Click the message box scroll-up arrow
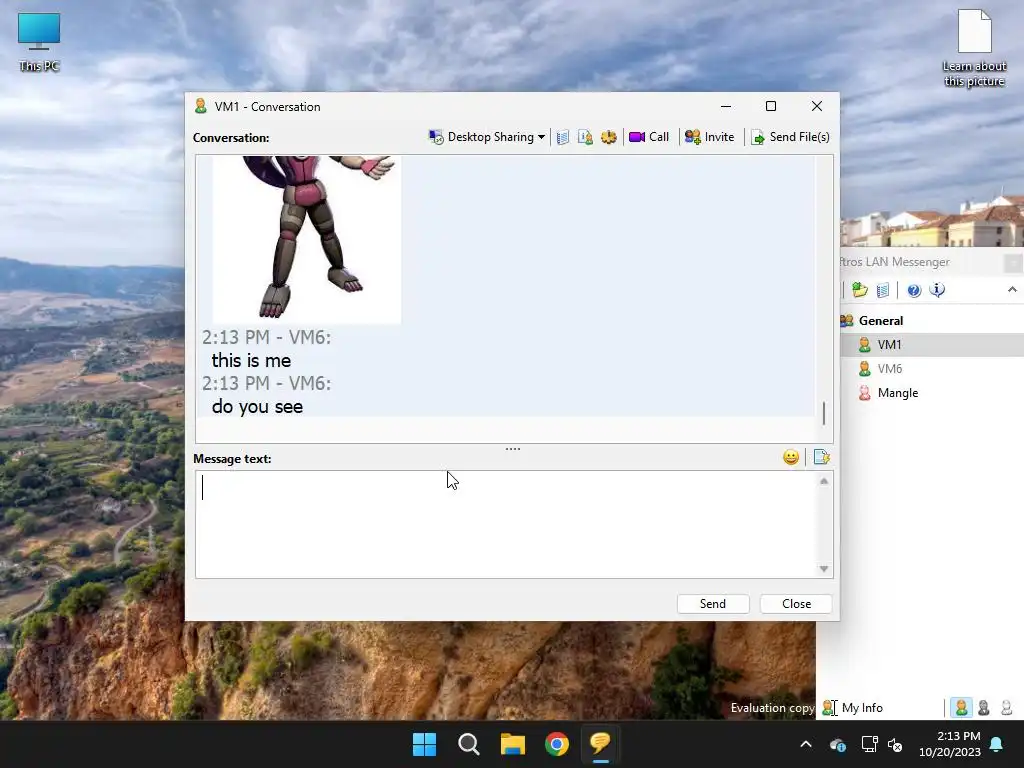Image resolution: width=1024 pixels, height=768 pixels. pyautogui.click(x=824, y=481)
